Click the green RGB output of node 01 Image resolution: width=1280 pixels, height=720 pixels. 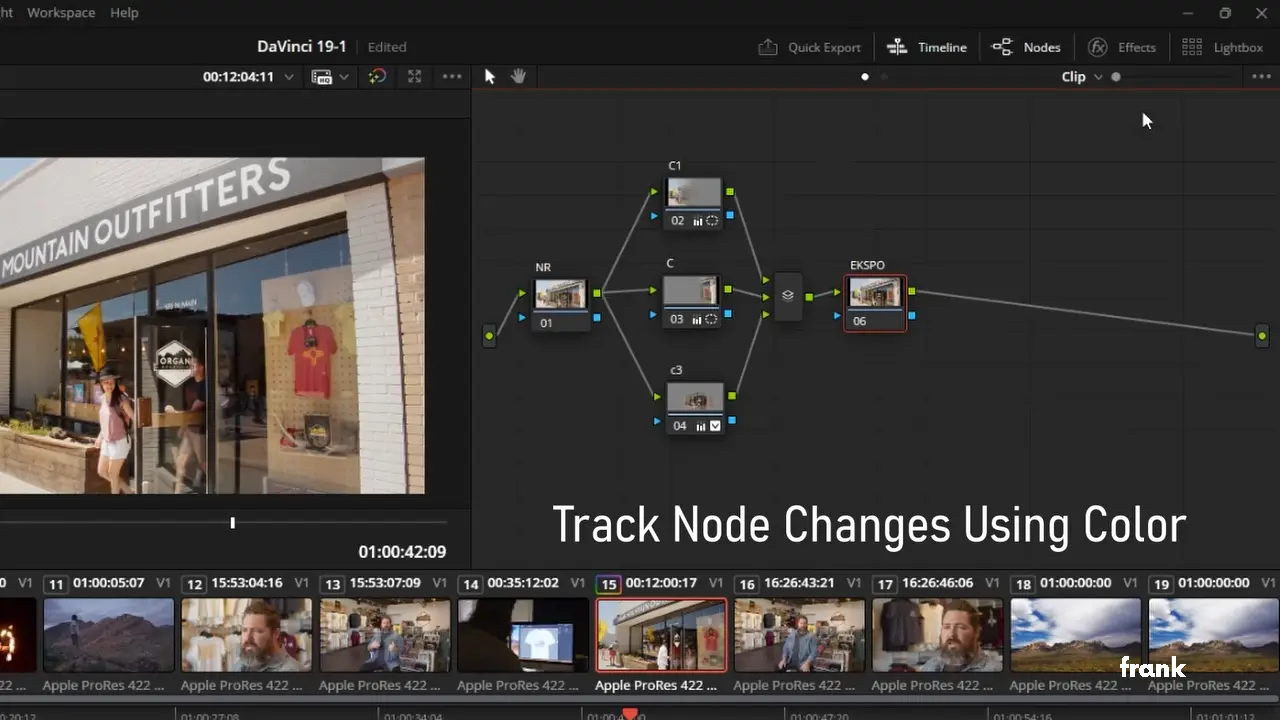(597, 293)
